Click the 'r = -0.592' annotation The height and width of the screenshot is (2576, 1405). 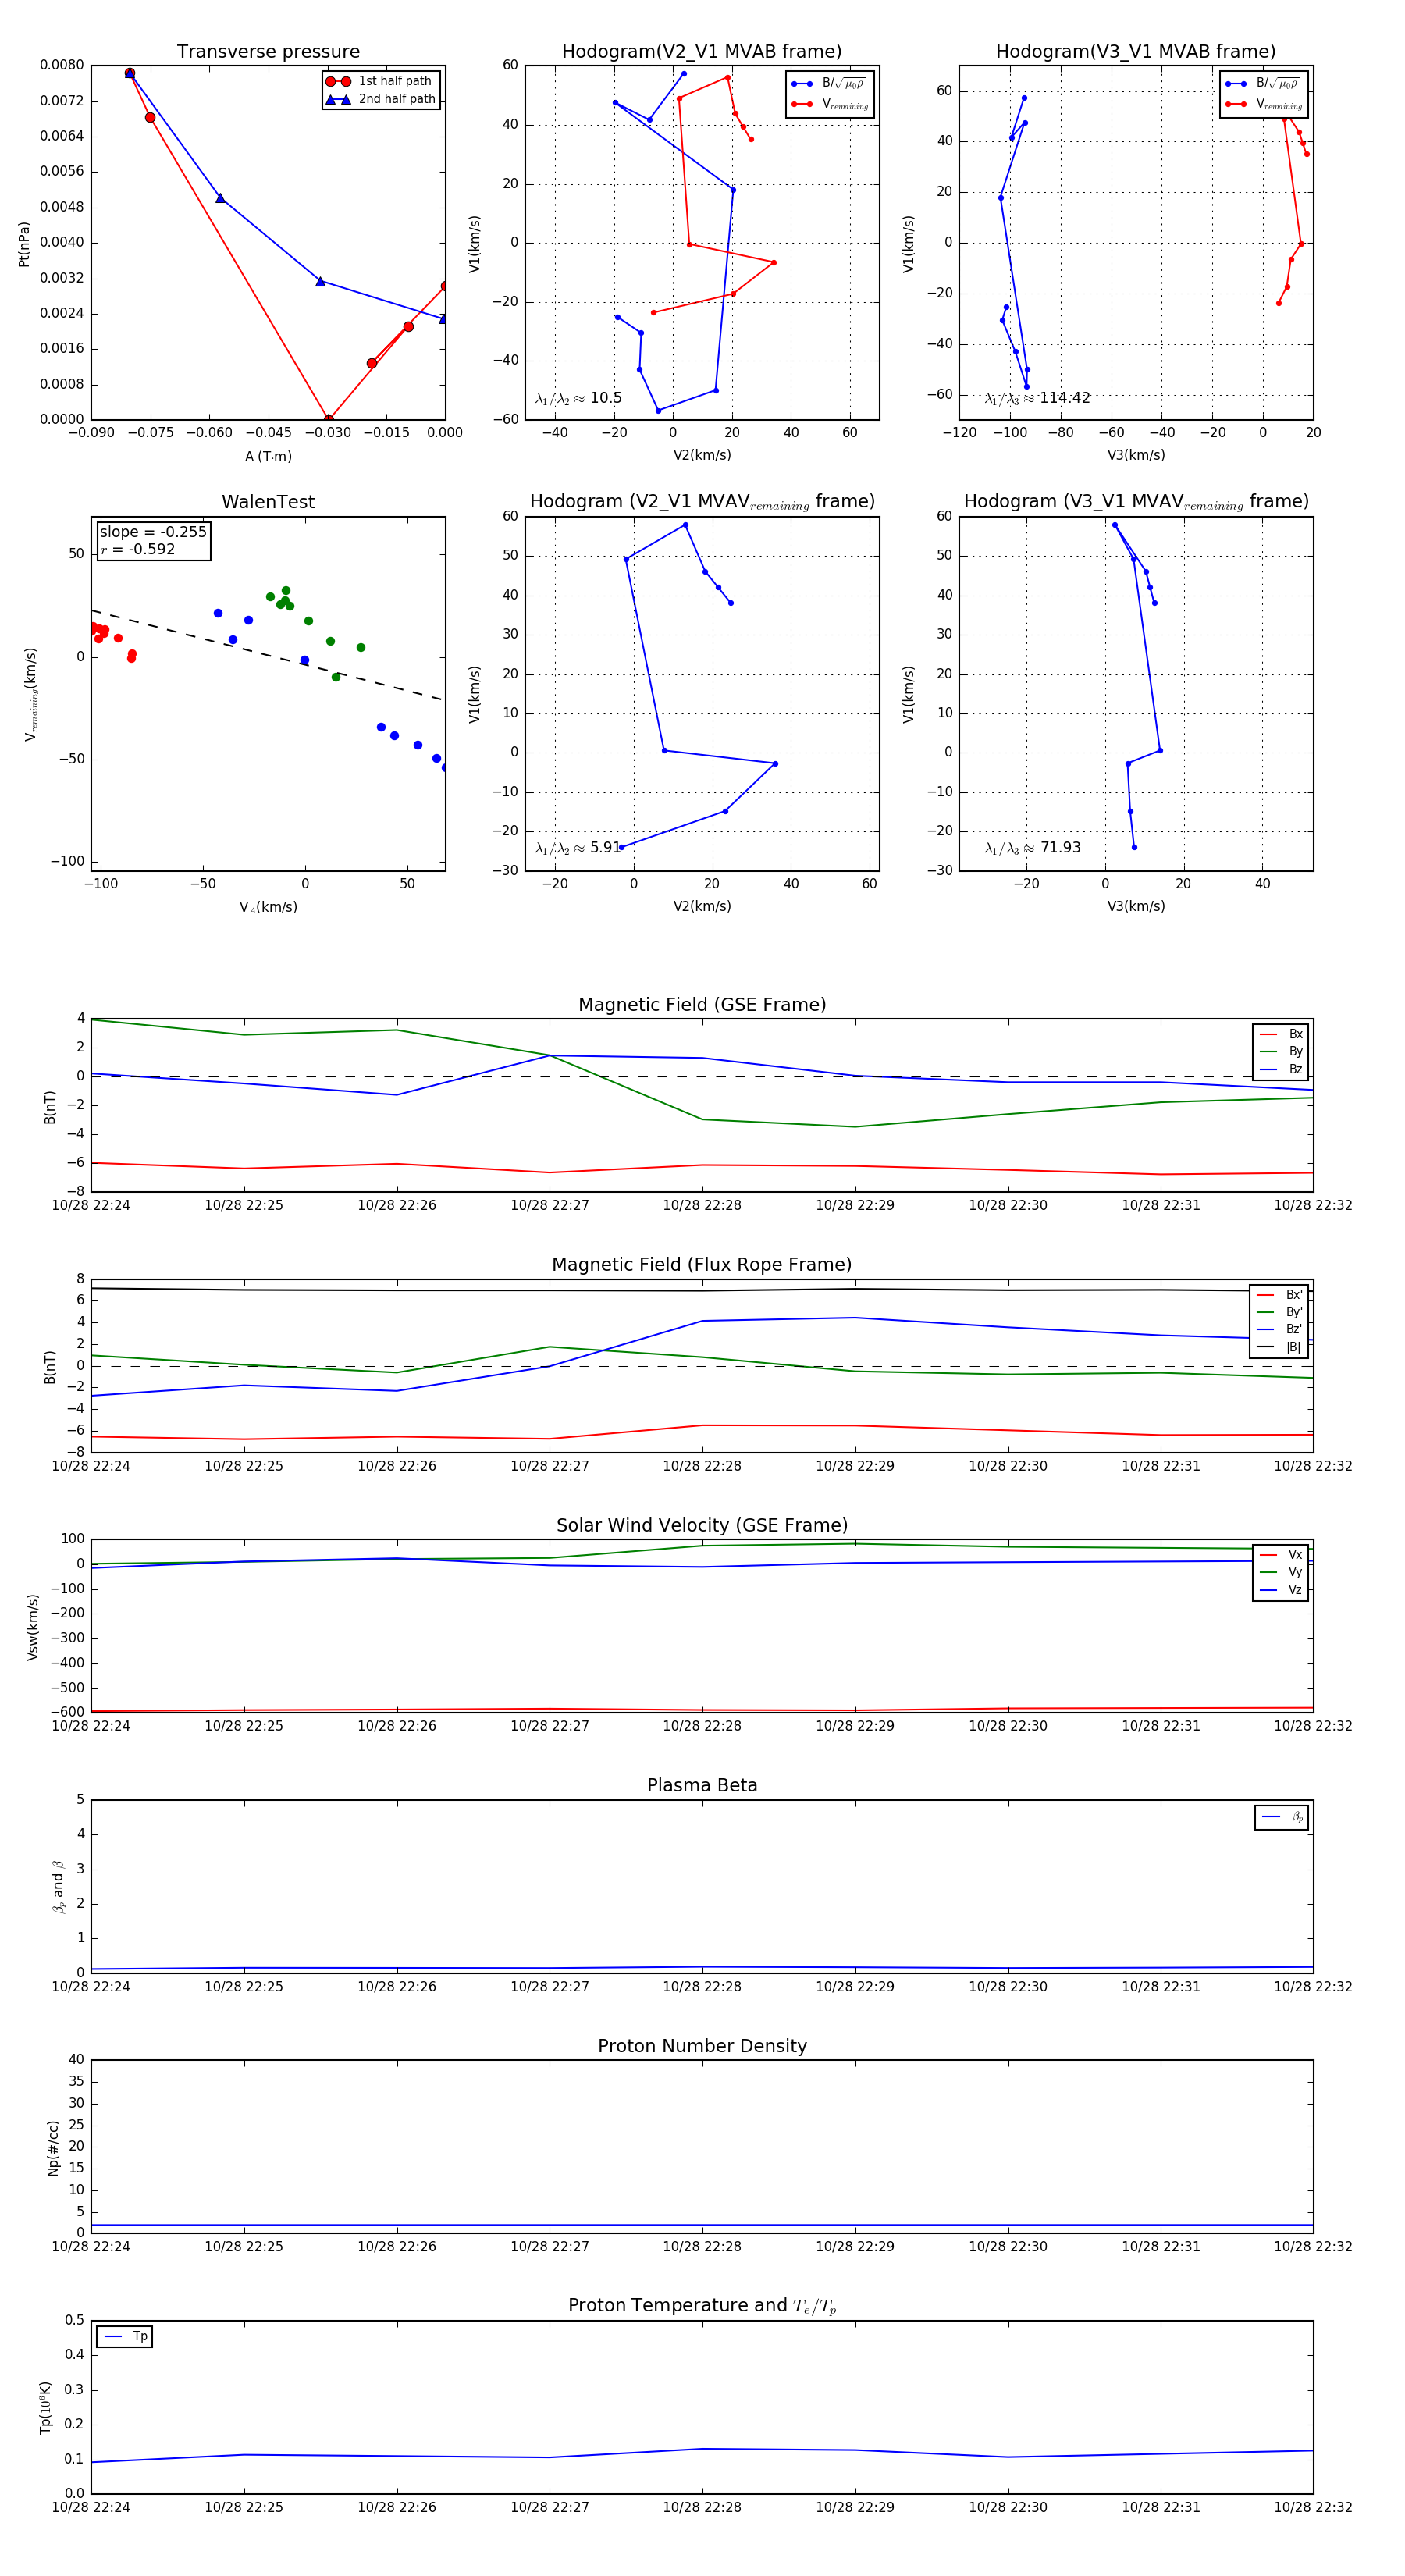click(138, 549)
